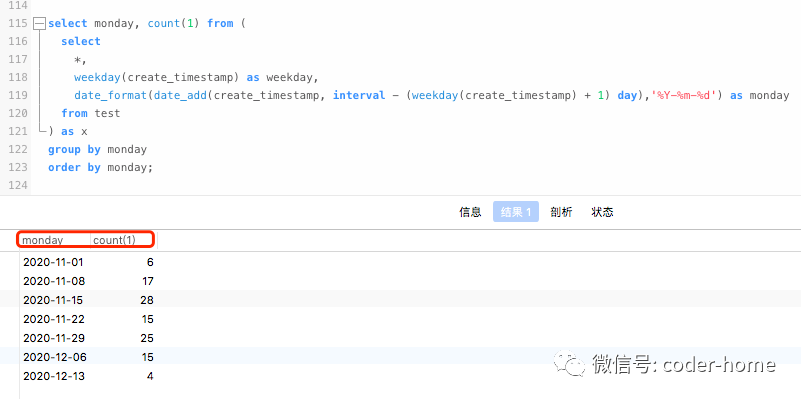The image size is (801, 399).
Task: Click the 'select' keyword on line 116
Action: tap(81, 41)
